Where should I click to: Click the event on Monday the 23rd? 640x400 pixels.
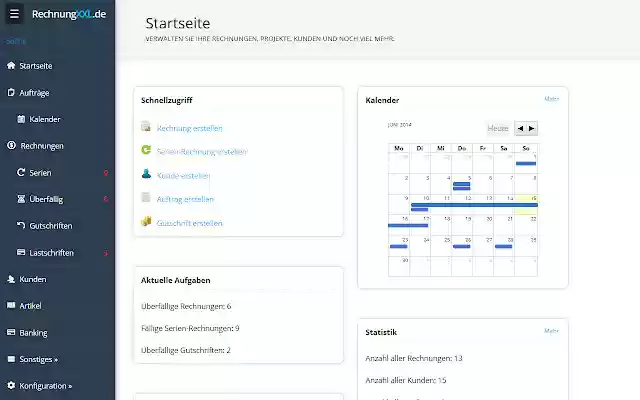click(399, 246)
